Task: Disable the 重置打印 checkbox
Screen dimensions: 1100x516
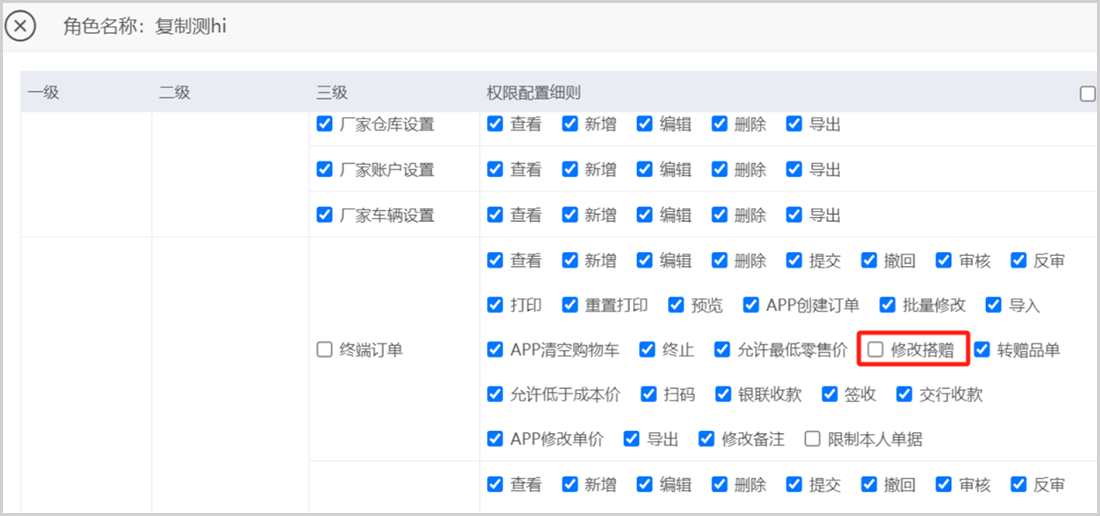Action: pos(570,305)
